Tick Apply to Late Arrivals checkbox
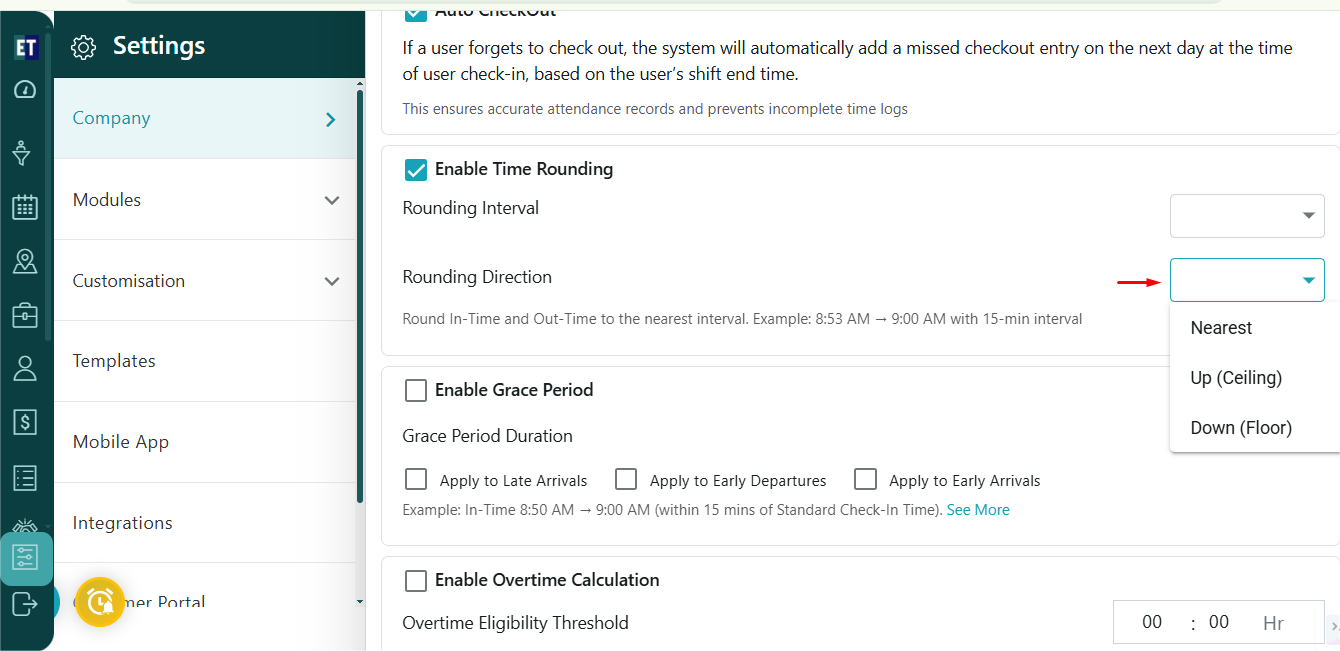 [416, 479]
